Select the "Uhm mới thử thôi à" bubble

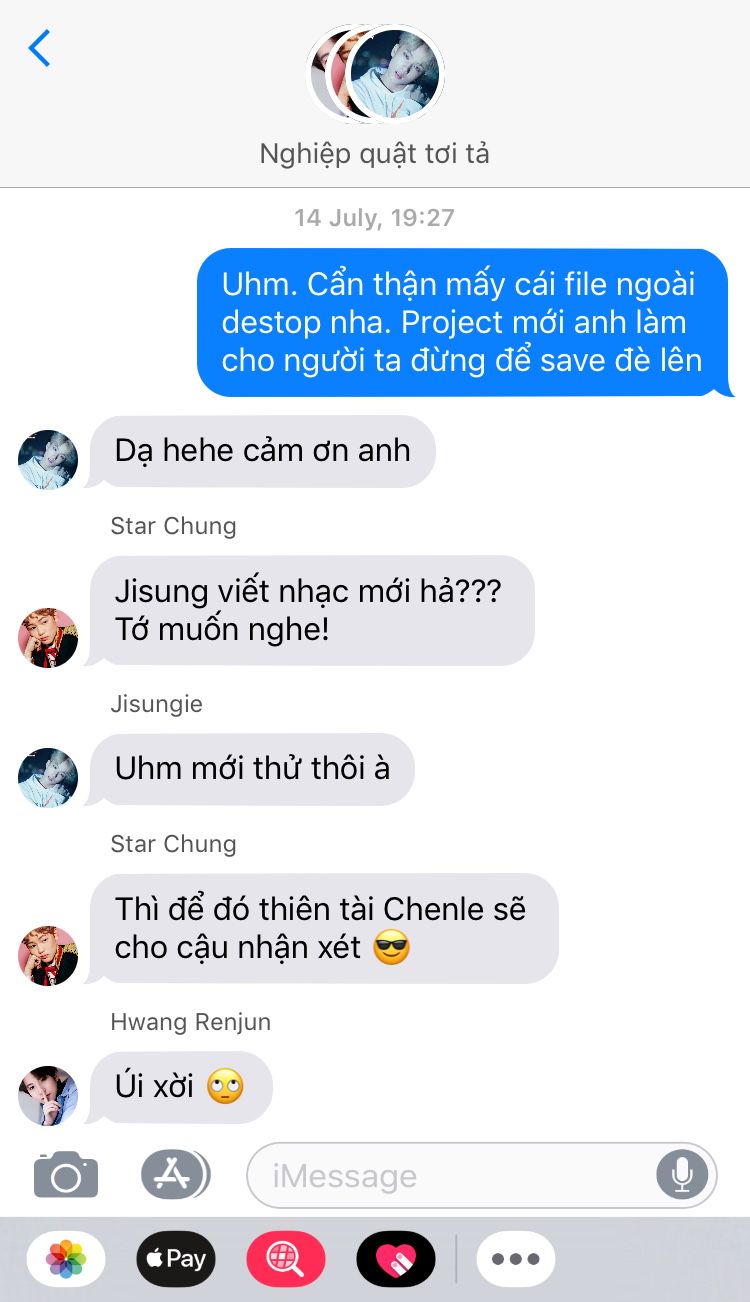(x=252, y=769)
